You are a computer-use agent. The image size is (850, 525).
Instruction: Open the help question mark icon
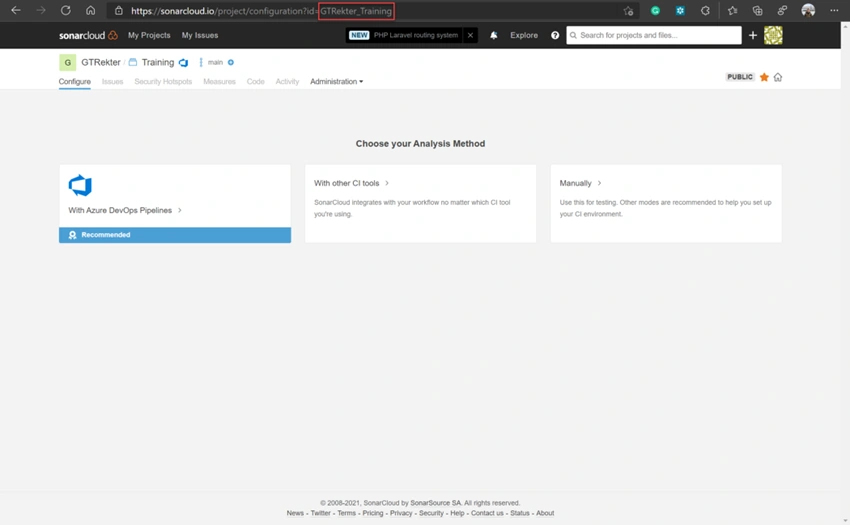[x=555, y=35]
